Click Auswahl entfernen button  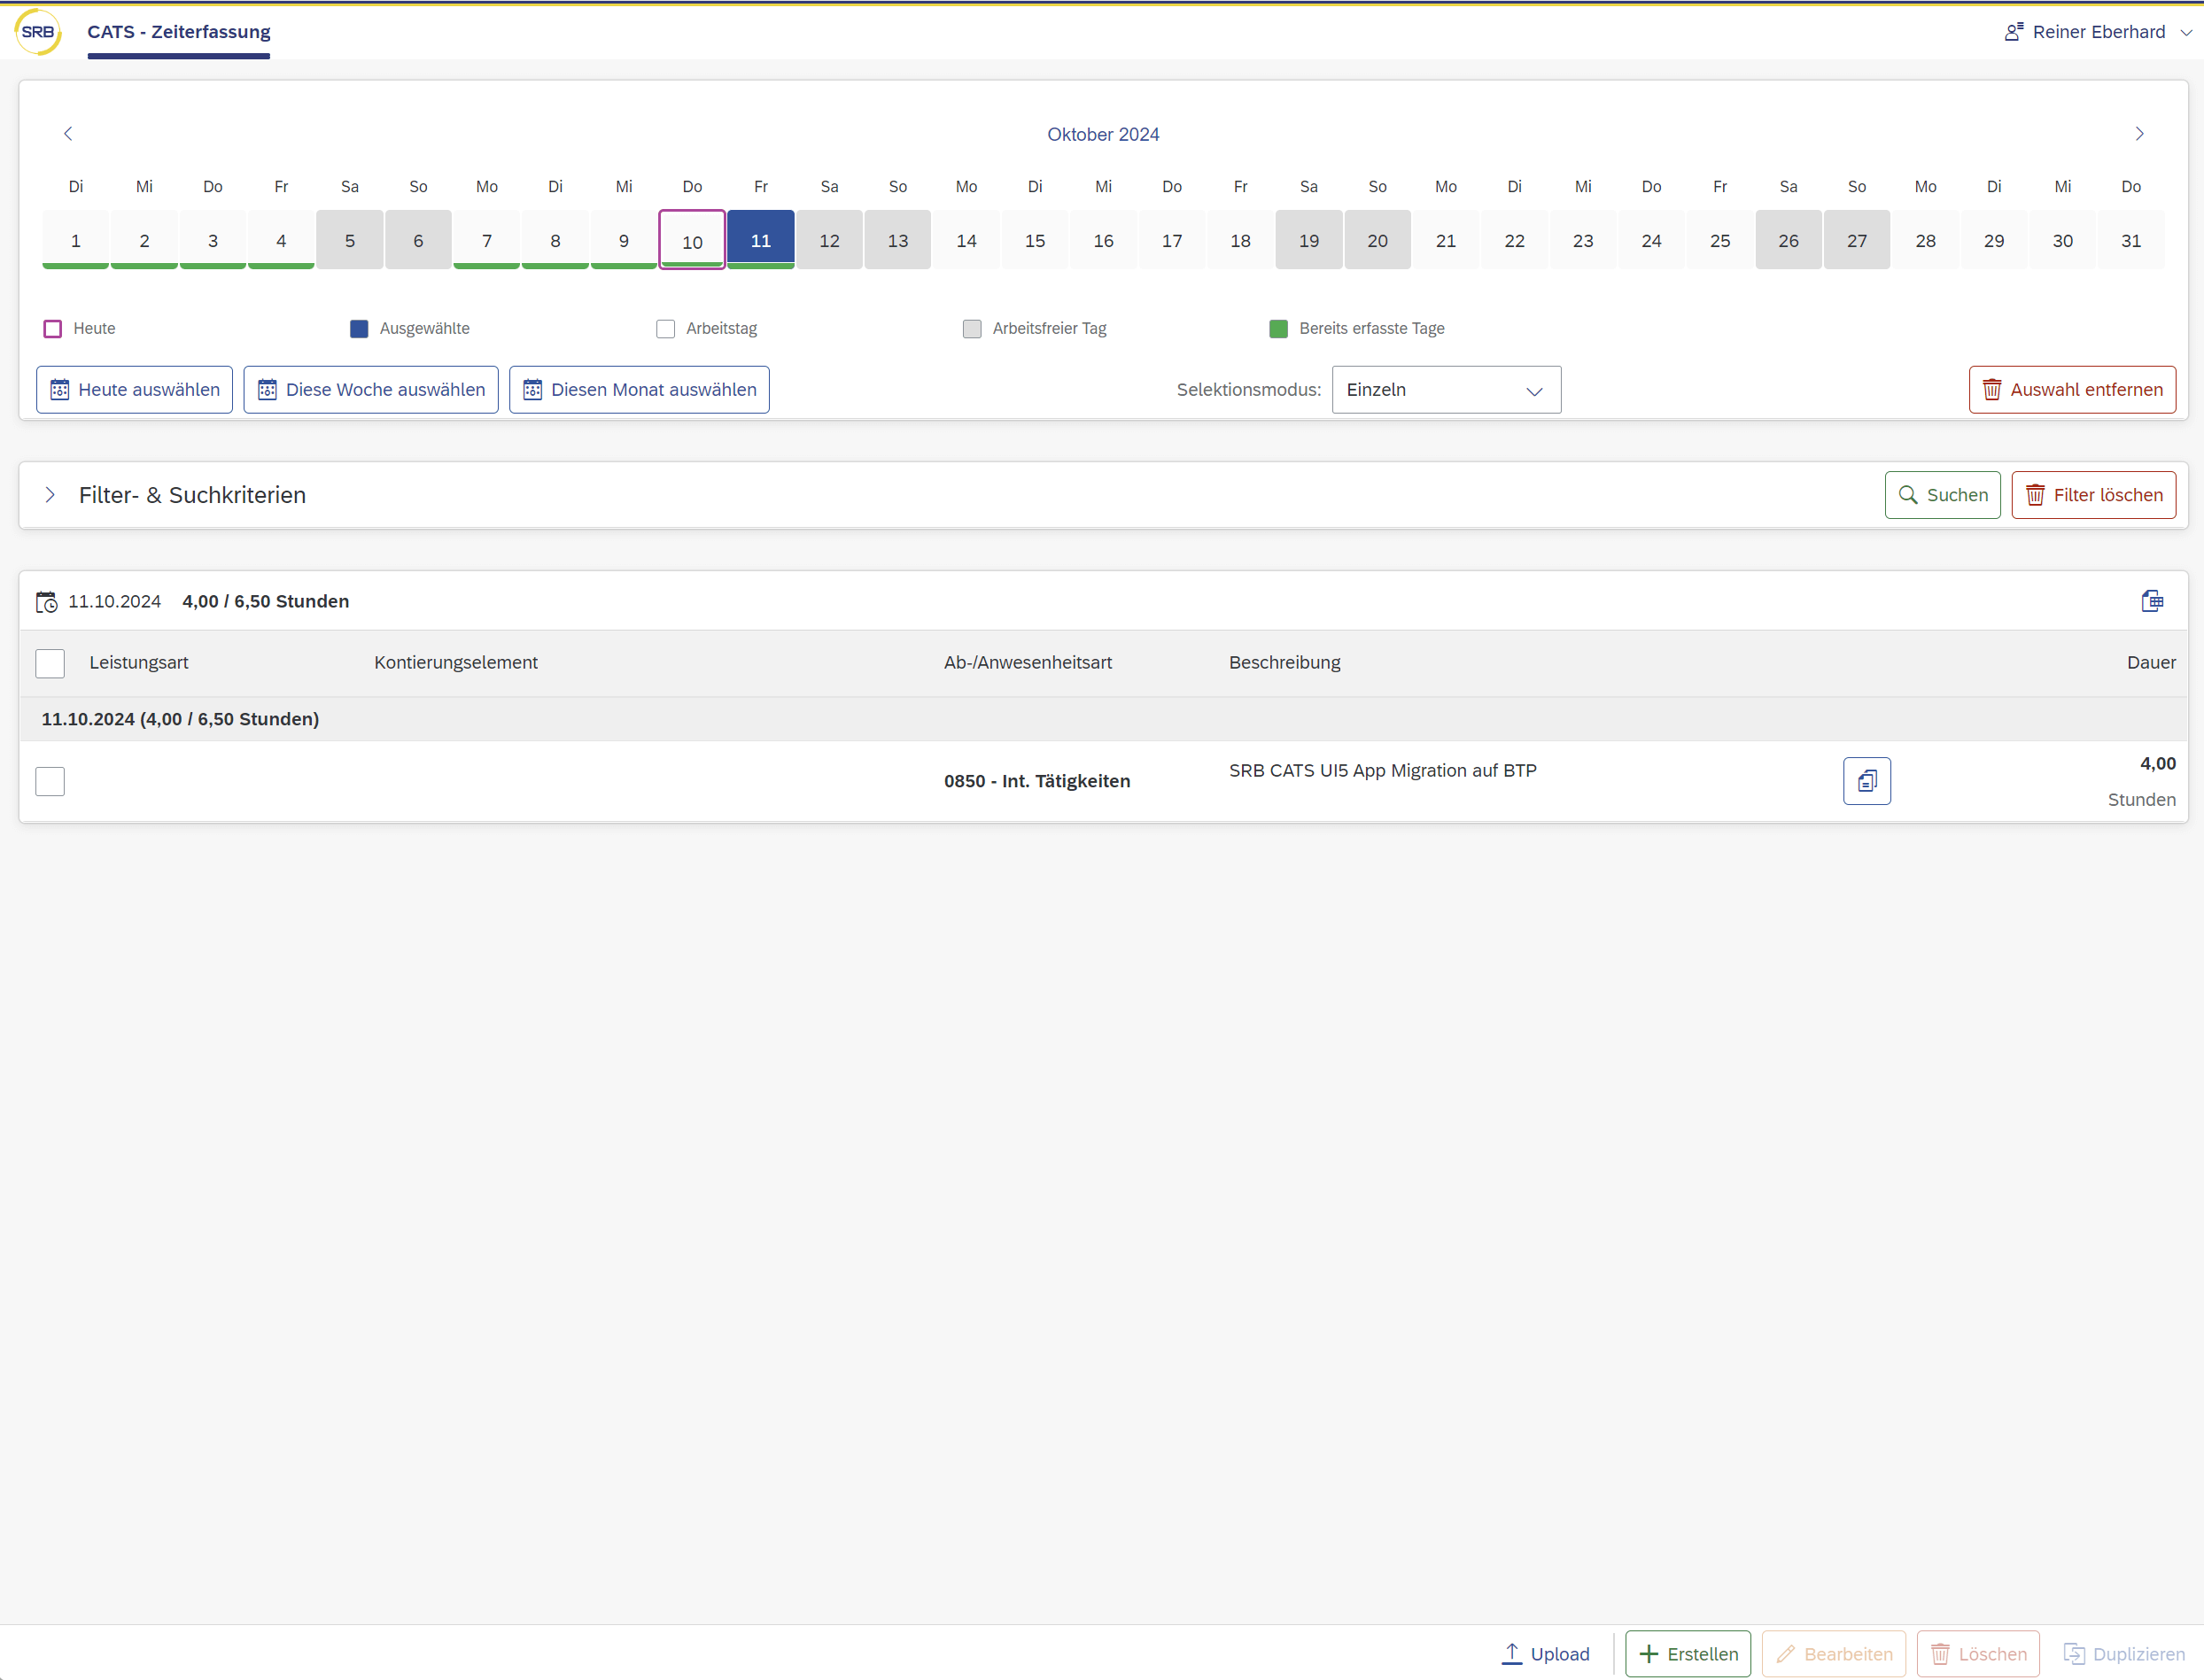(2072, 390)
